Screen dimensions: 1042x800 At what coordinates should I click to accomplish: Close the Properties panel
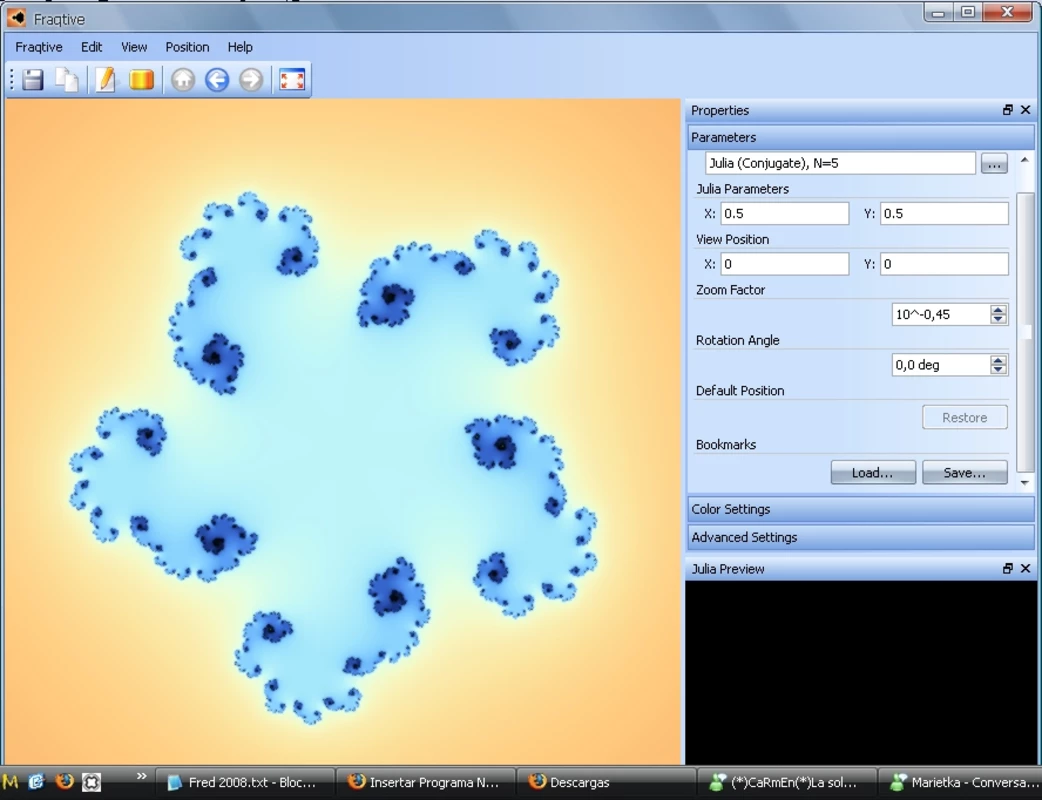(1025, 110)
